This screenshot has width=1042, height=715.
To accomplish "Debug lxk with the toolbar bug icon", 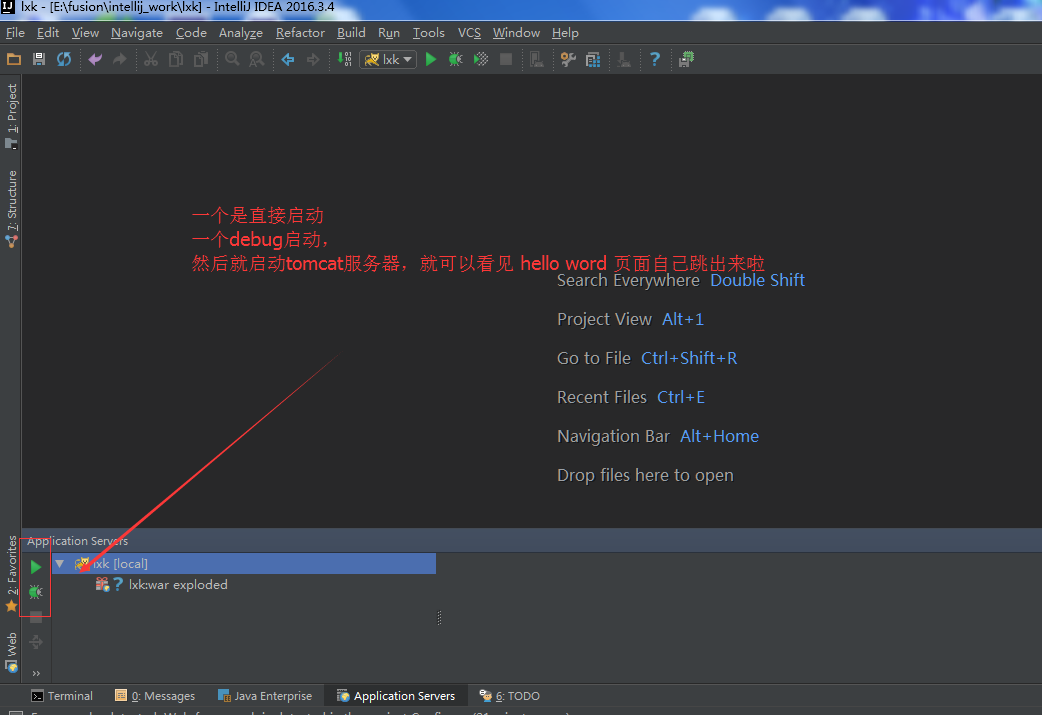I will point(455,59).
